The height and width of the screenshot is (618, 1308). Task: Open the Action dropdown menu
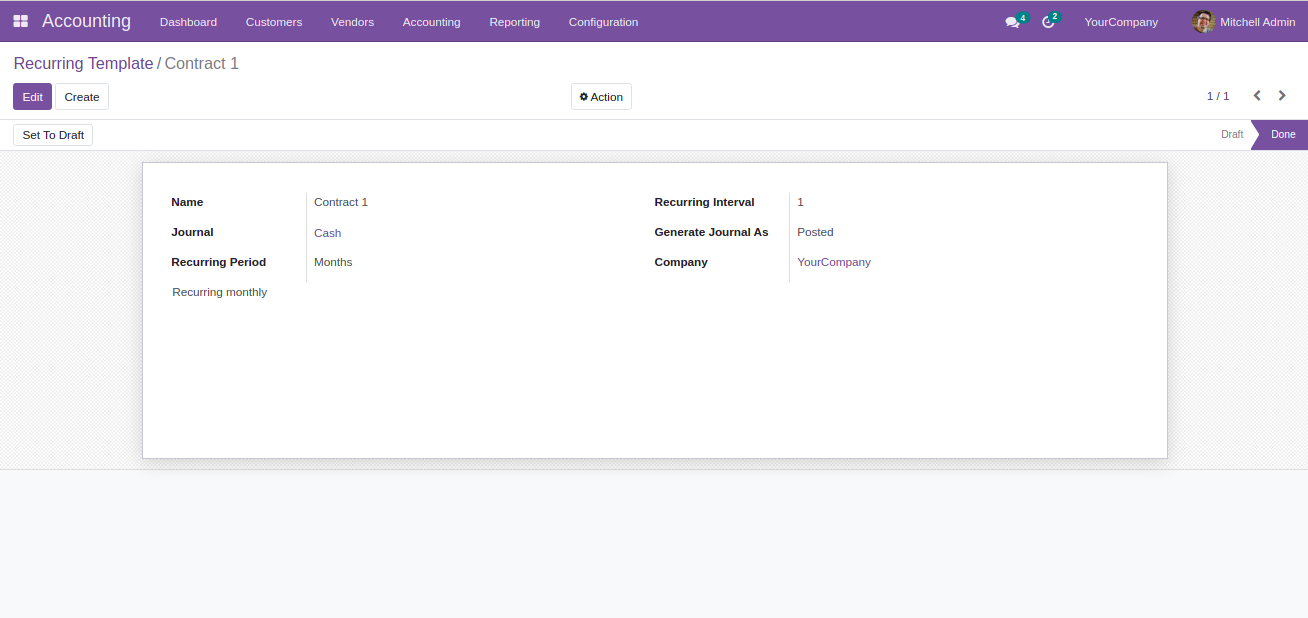(601, 97)
